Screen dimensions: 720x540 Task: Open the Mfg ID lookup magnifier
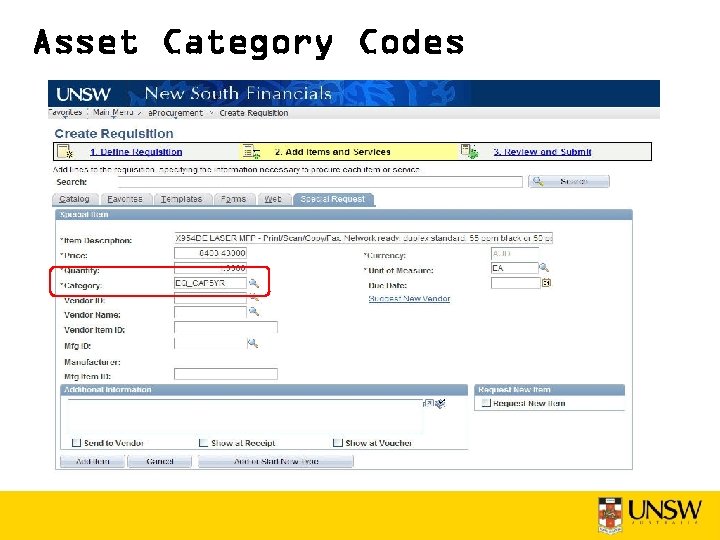click(x=253, y=343)
